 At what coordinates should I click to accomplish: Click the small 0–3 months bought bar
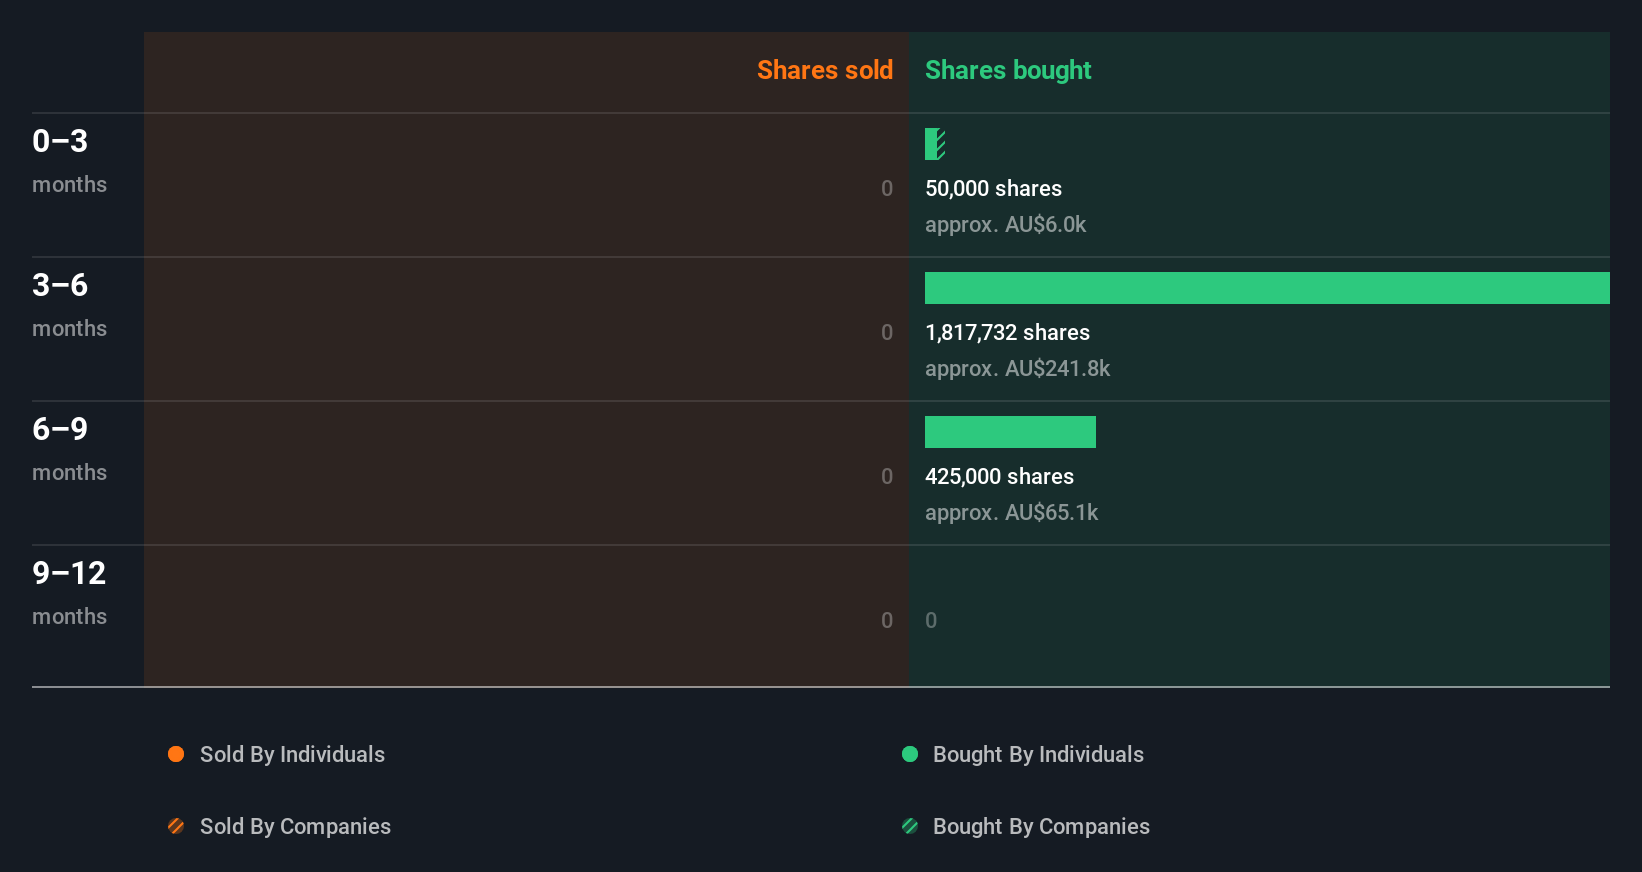(x=935, y=144)
